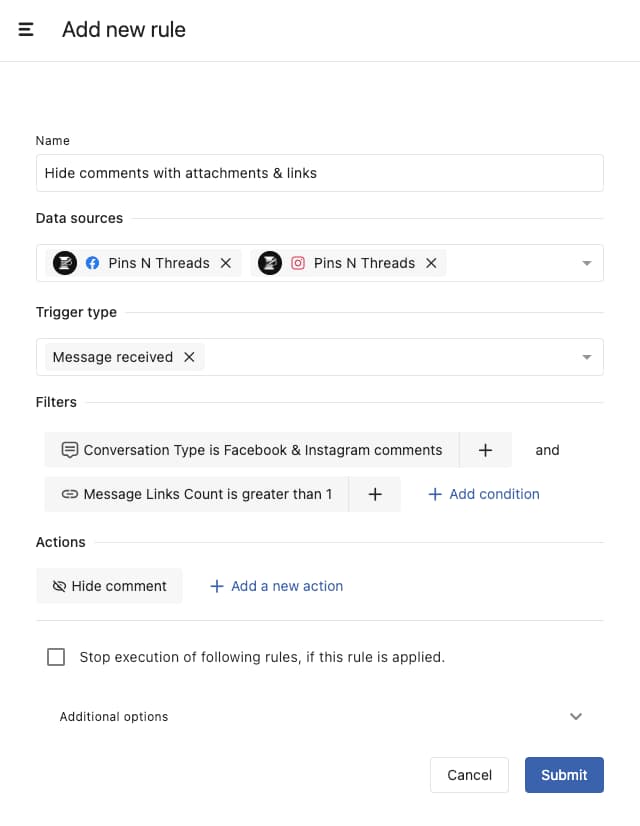Cancel creating the rule
This screenshot has width=640, height=826.
click(469, 774)
